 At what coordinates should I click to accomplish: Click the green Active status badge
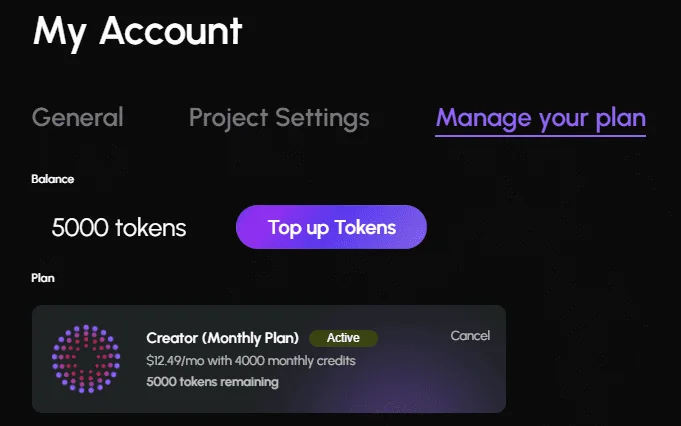343,338
